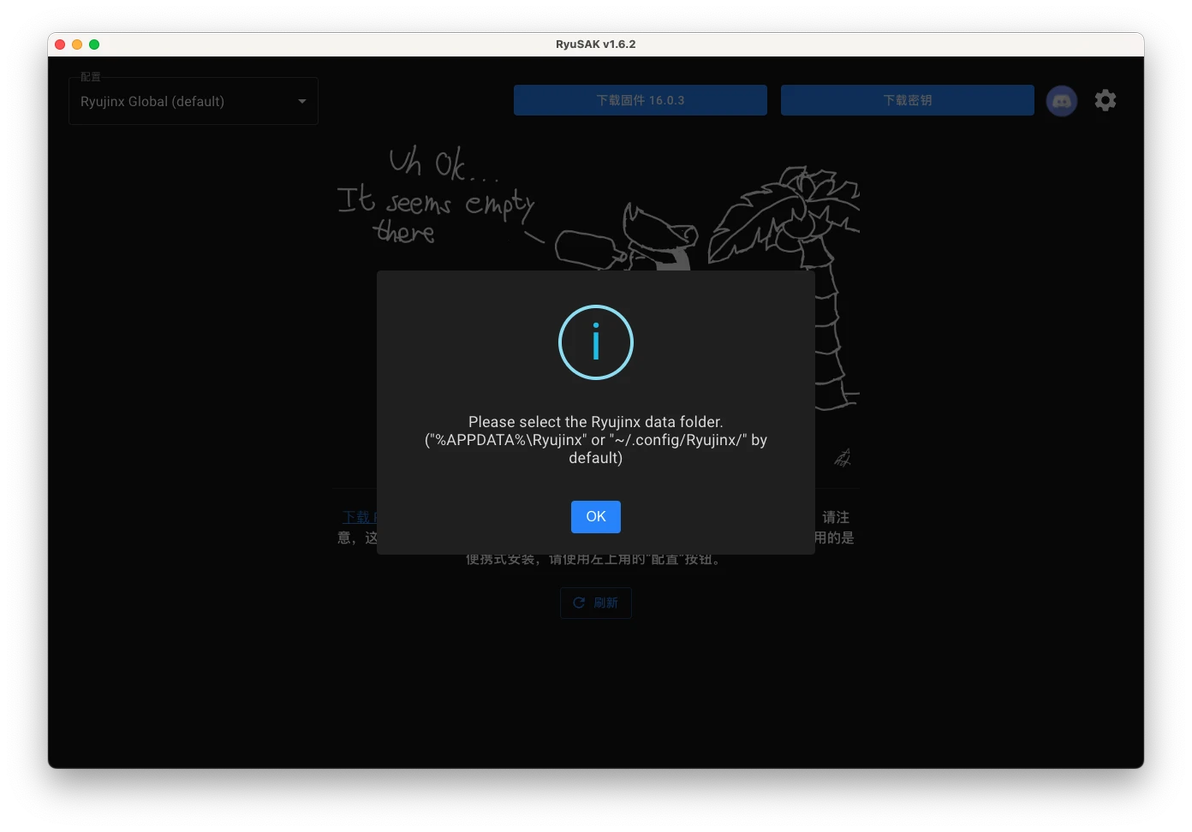The width and height of the screenshot is (1192, 832).
Task: Minimize the window with the yellow button
Action: [77, 44]
